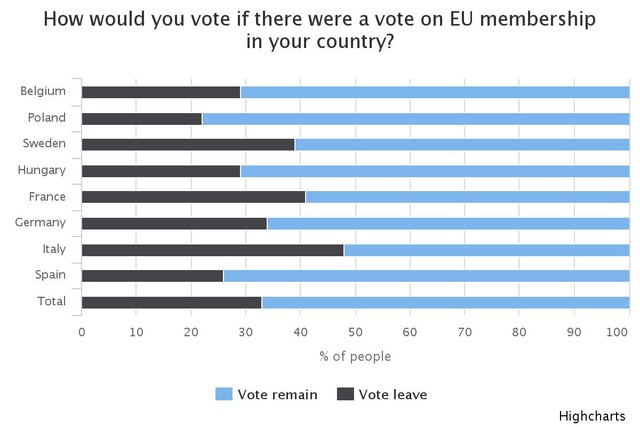The width and height of the screenshot is (640, 427).
Task: Click the dark Vote leave legend swatch
Action: (343, 394)
